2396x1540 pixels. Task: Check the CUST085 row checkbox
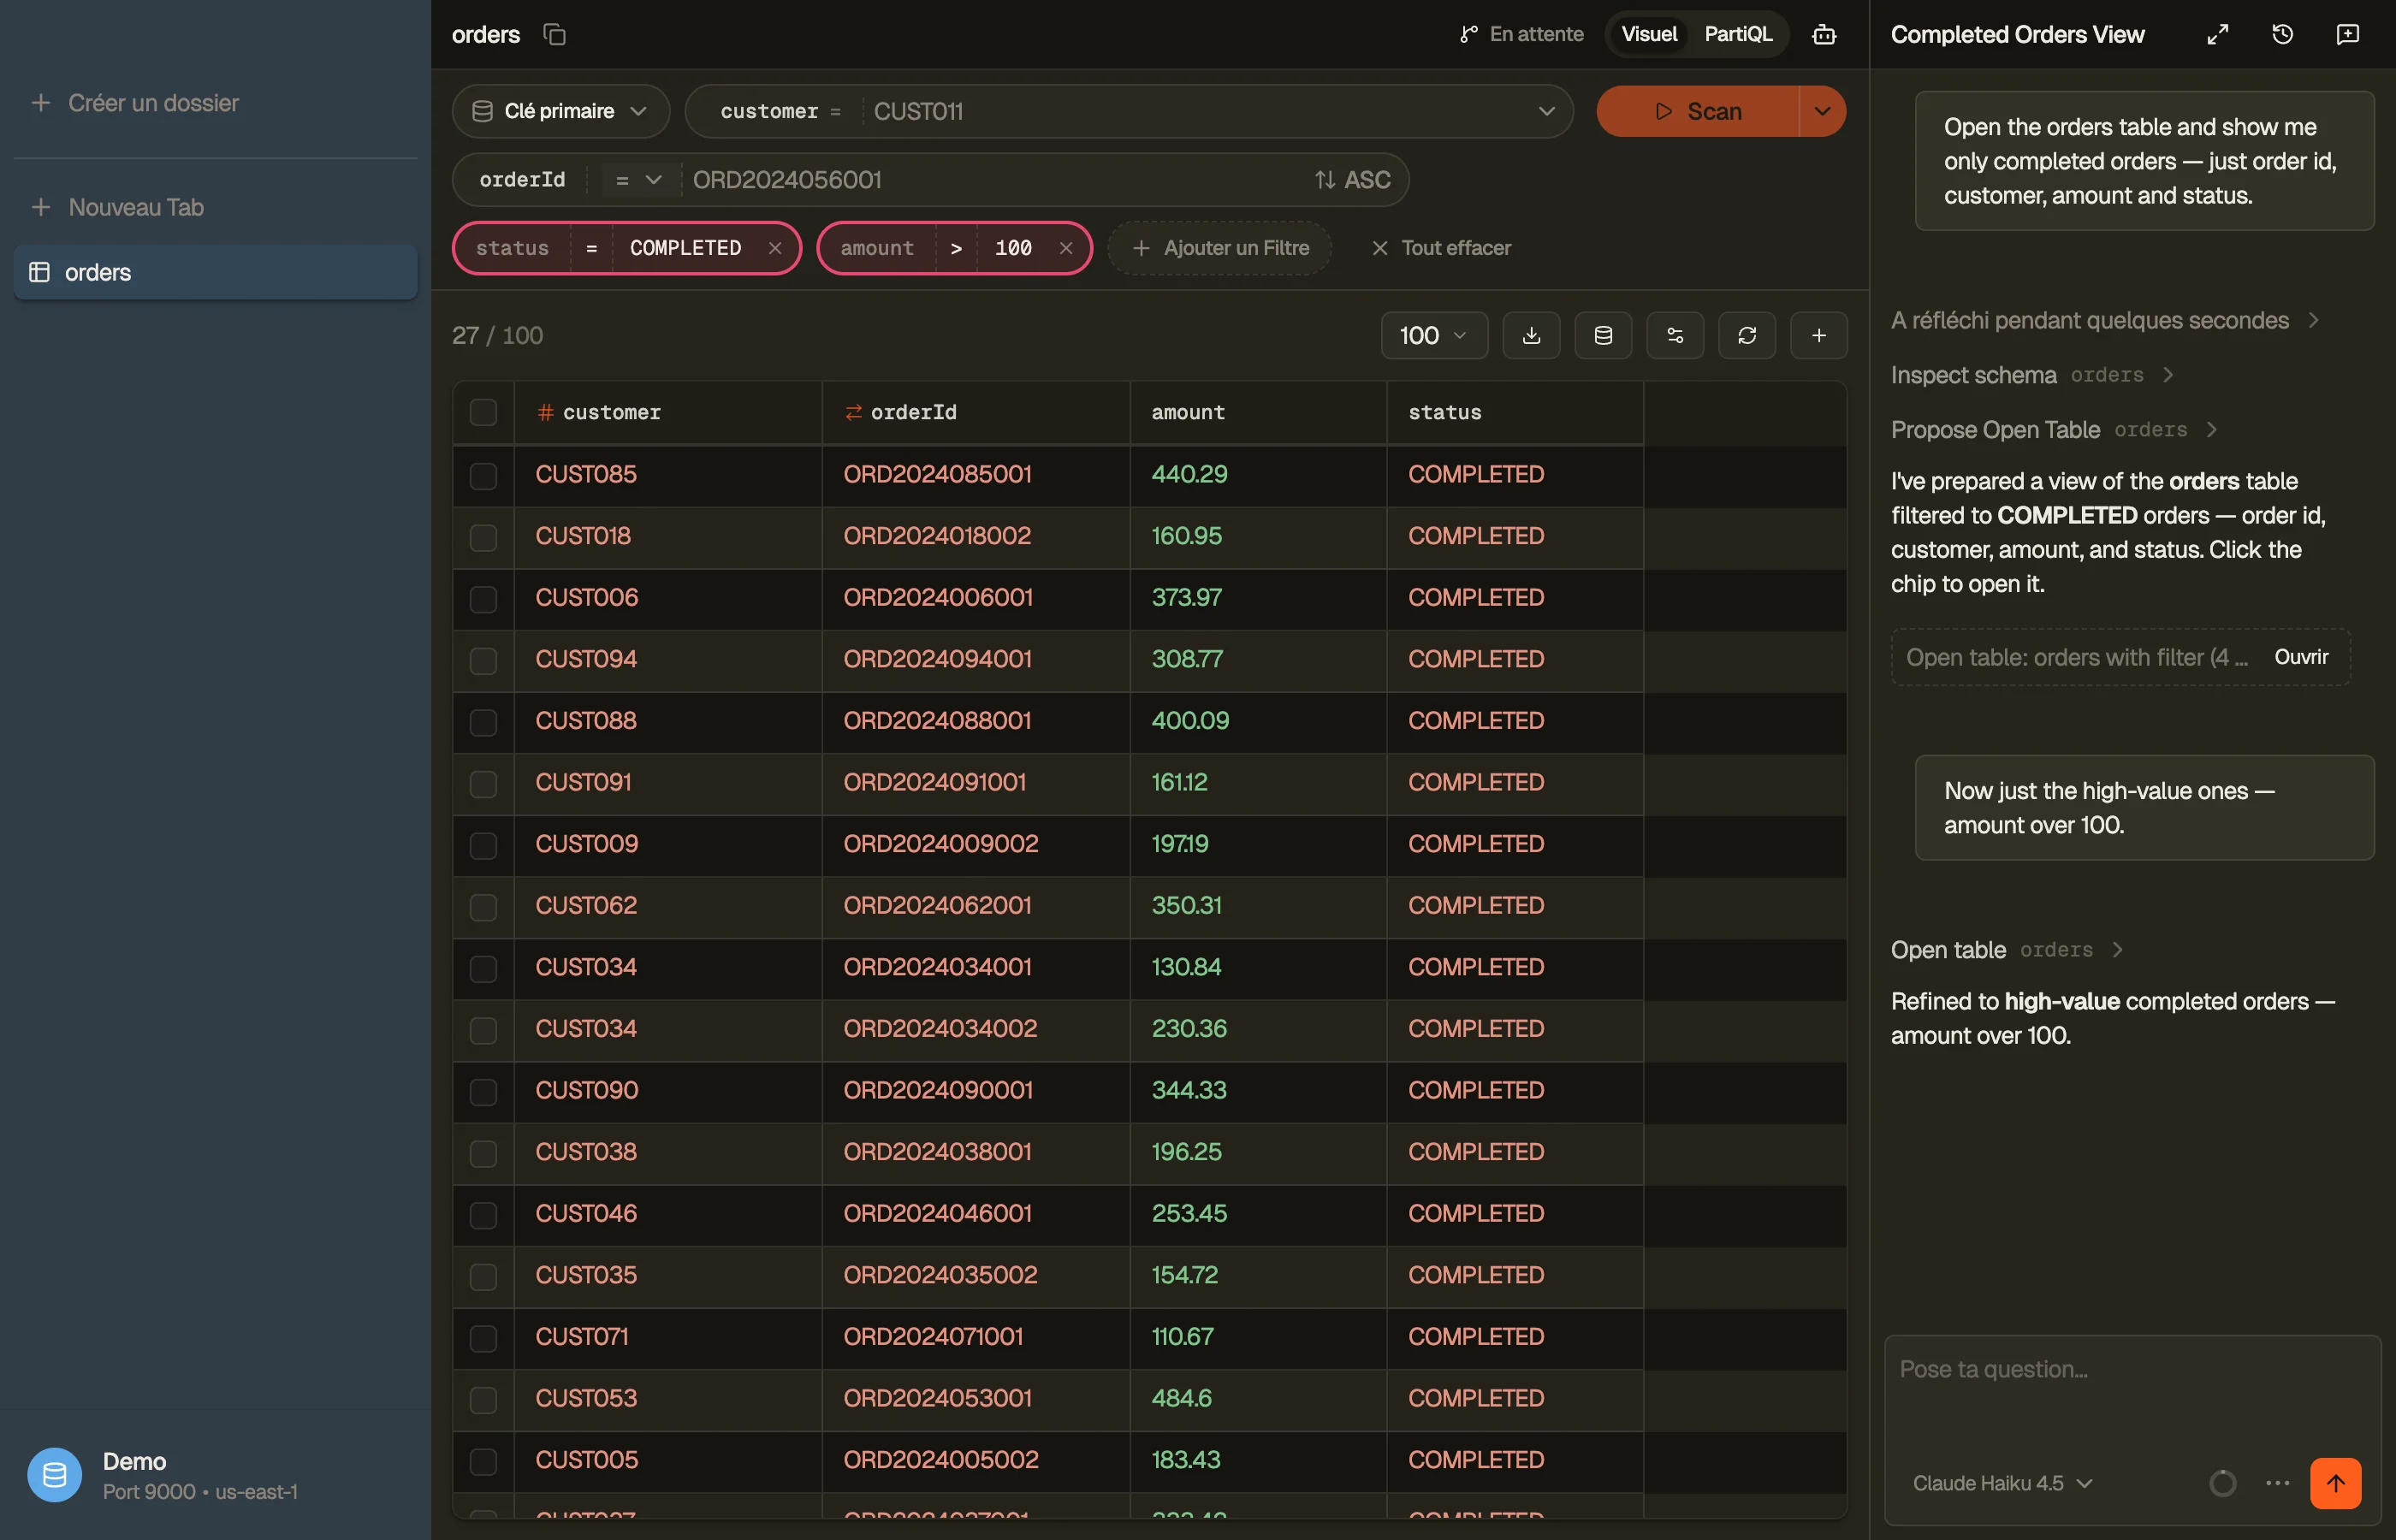[x=483, y=475]
